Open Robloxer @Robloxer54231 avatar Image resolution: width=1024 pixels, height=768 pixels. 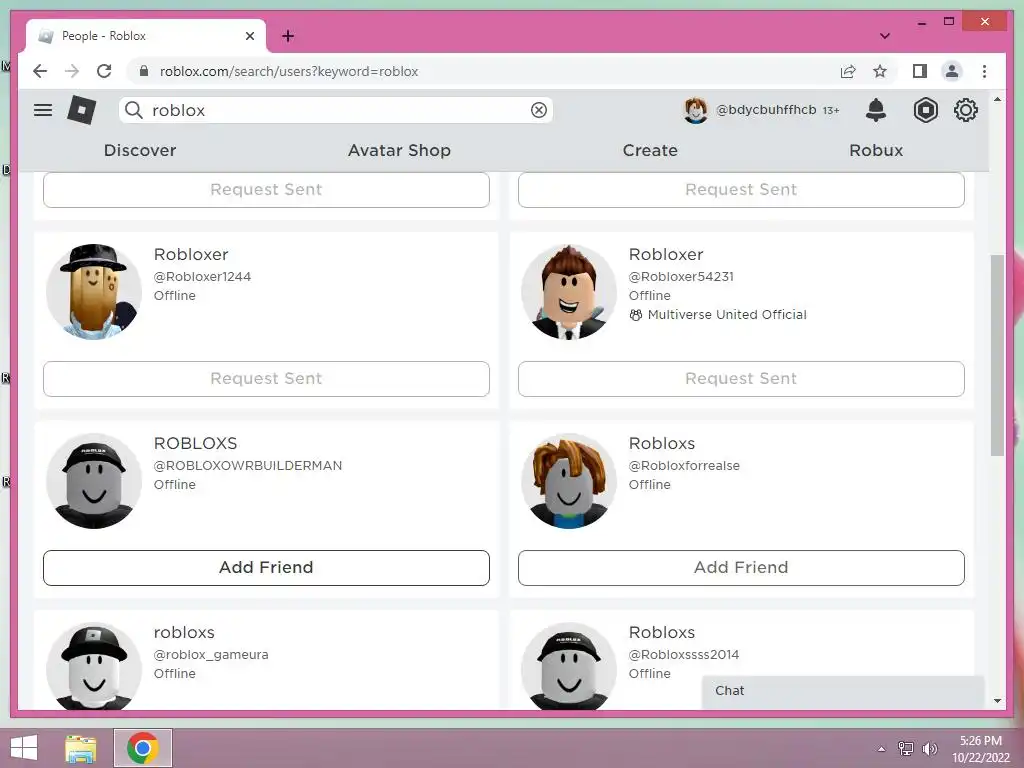point(569,292)
